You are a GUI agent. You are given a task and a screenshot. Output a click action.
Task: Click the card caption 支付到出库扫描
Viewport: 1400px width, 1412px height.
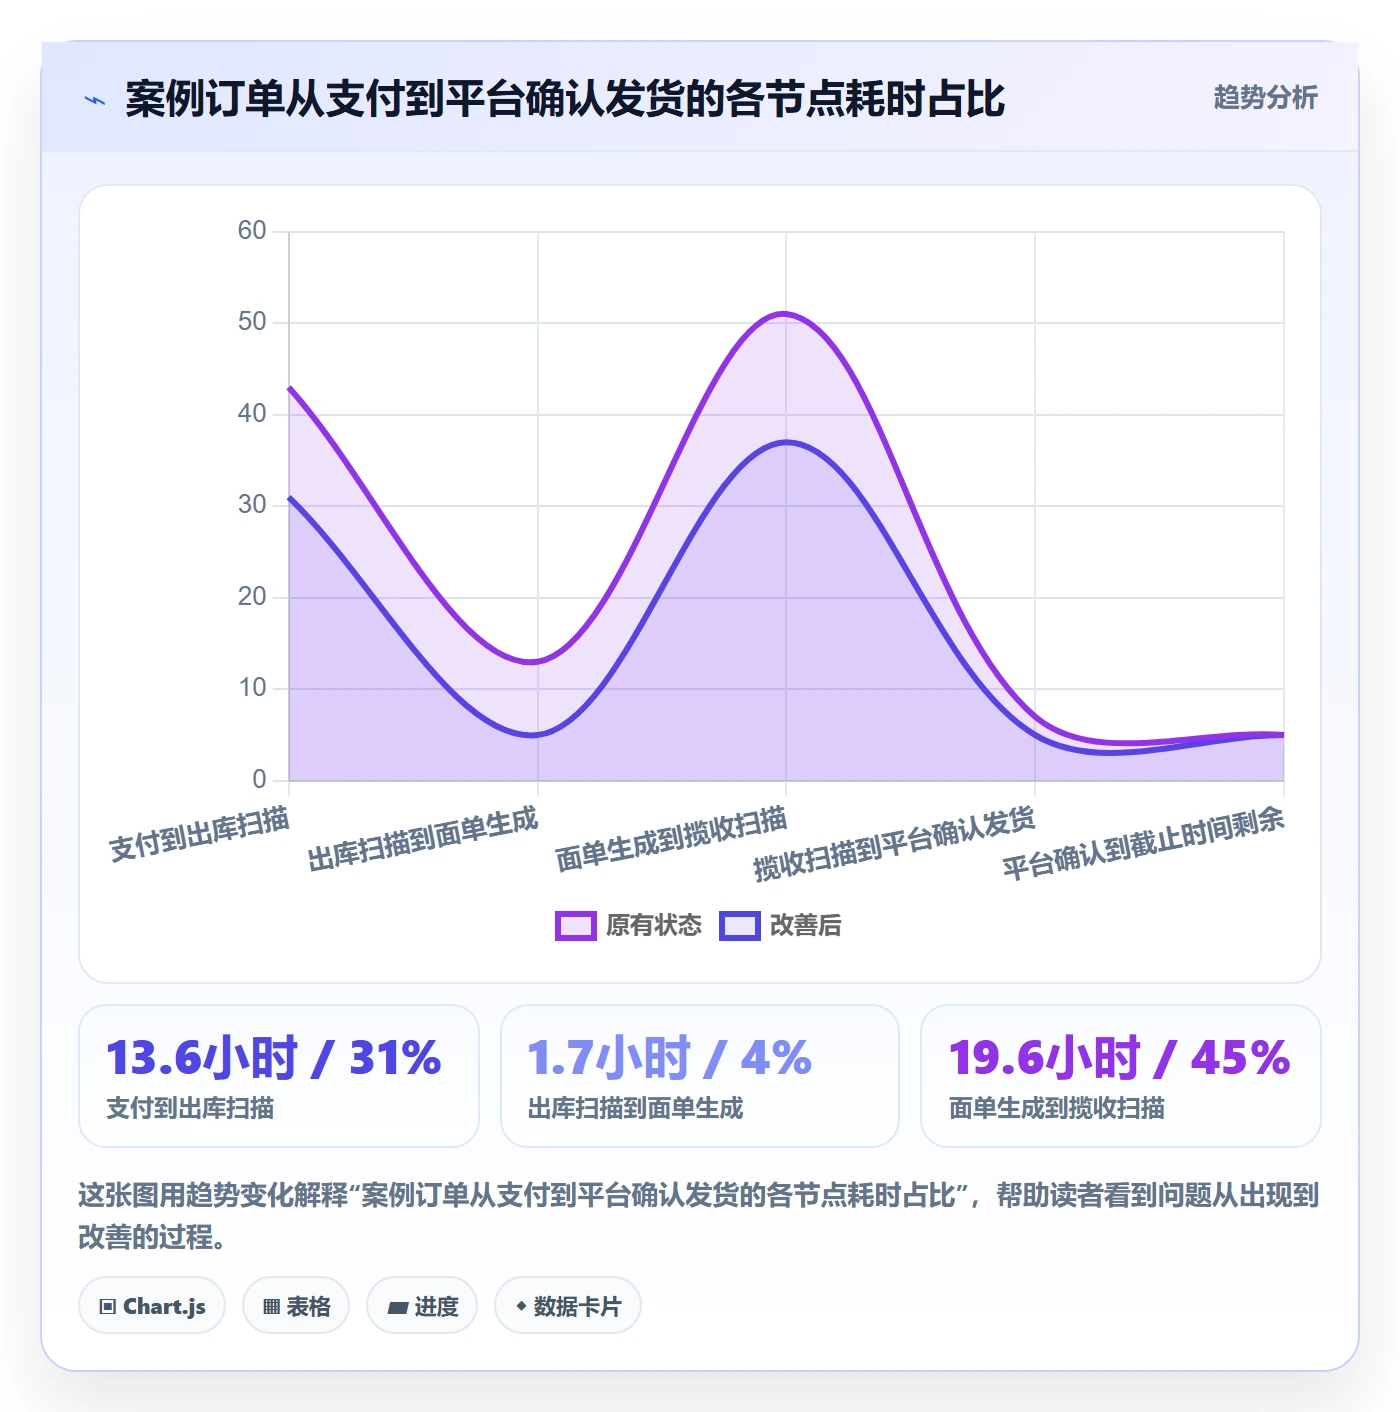click(x=190, y=1108)
